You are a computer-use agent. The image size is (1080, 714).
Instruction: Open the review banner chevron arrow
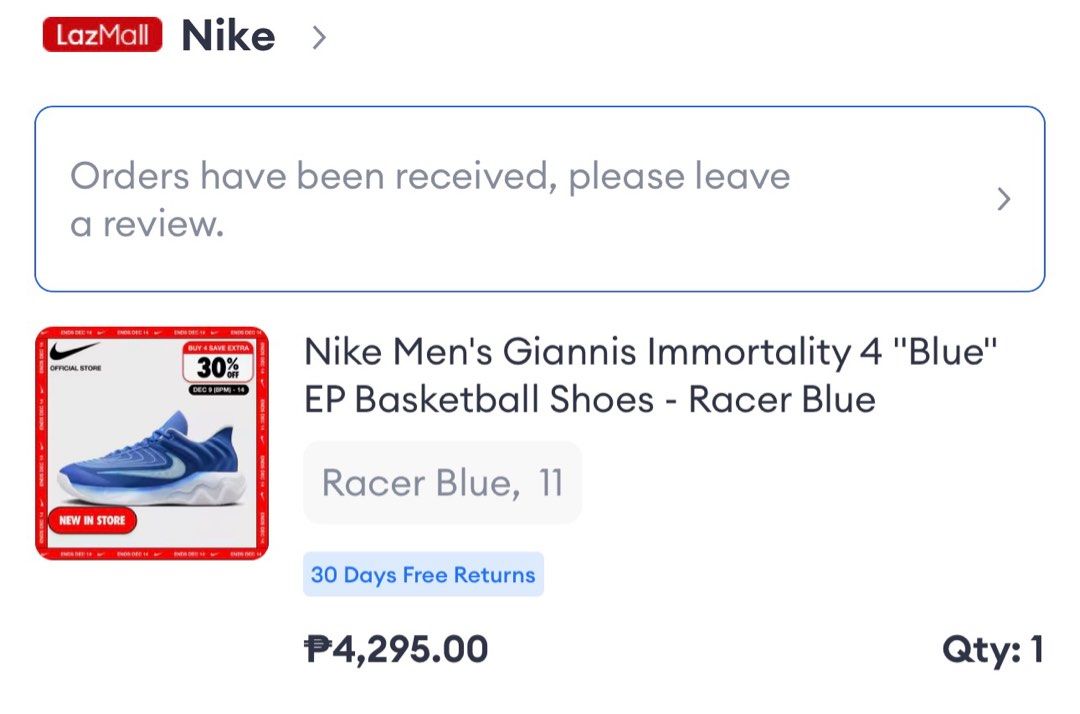tap(1003, 199)
